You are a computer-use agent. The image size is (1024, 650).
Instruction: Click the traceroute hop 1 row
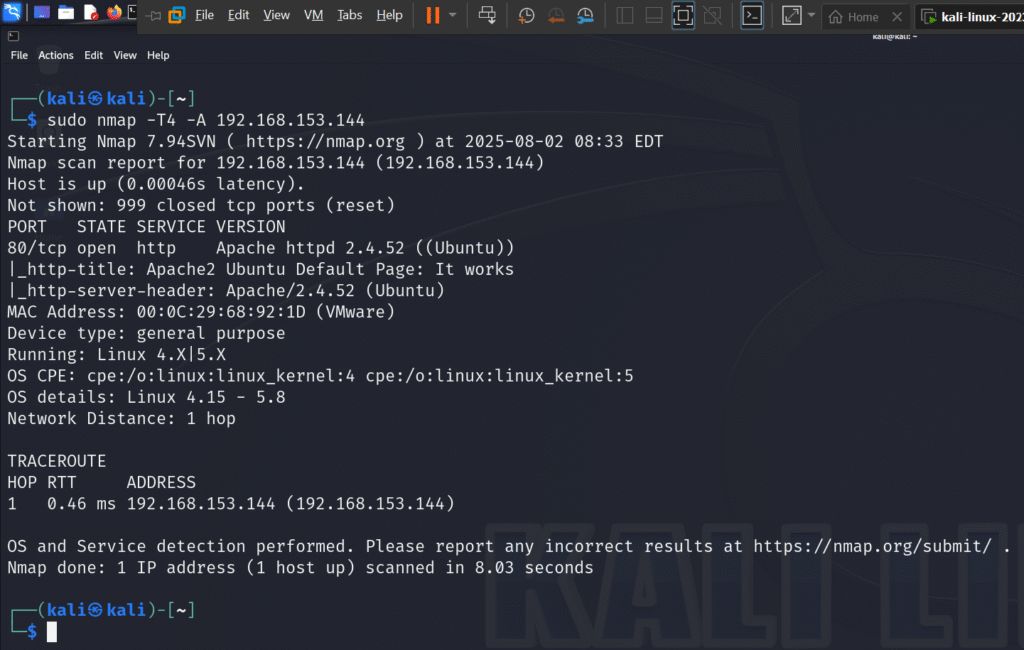click(231, 504)
